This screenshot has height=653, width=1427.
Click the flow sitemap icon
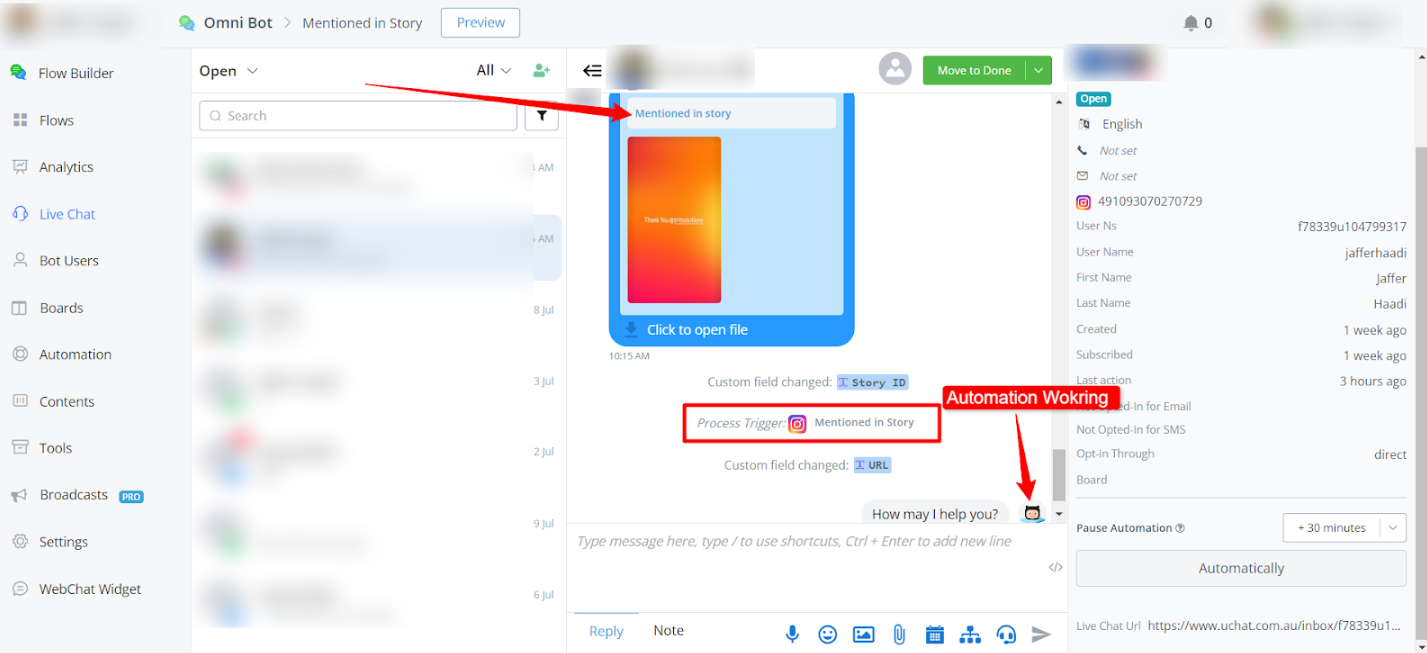[x=970, y=634]
